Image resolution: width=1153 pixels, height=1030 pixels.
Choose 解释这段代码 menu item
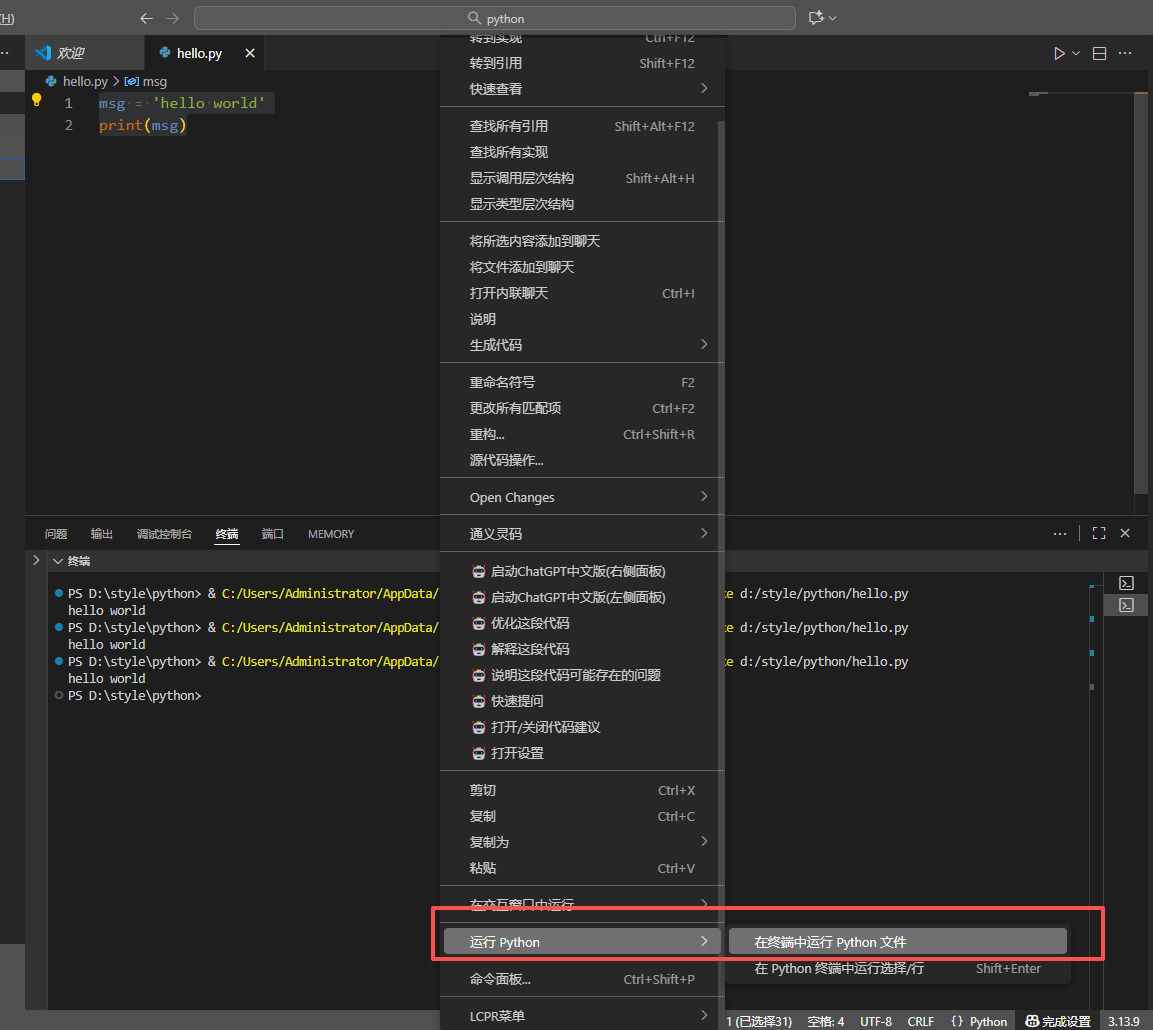click(582, 649)
